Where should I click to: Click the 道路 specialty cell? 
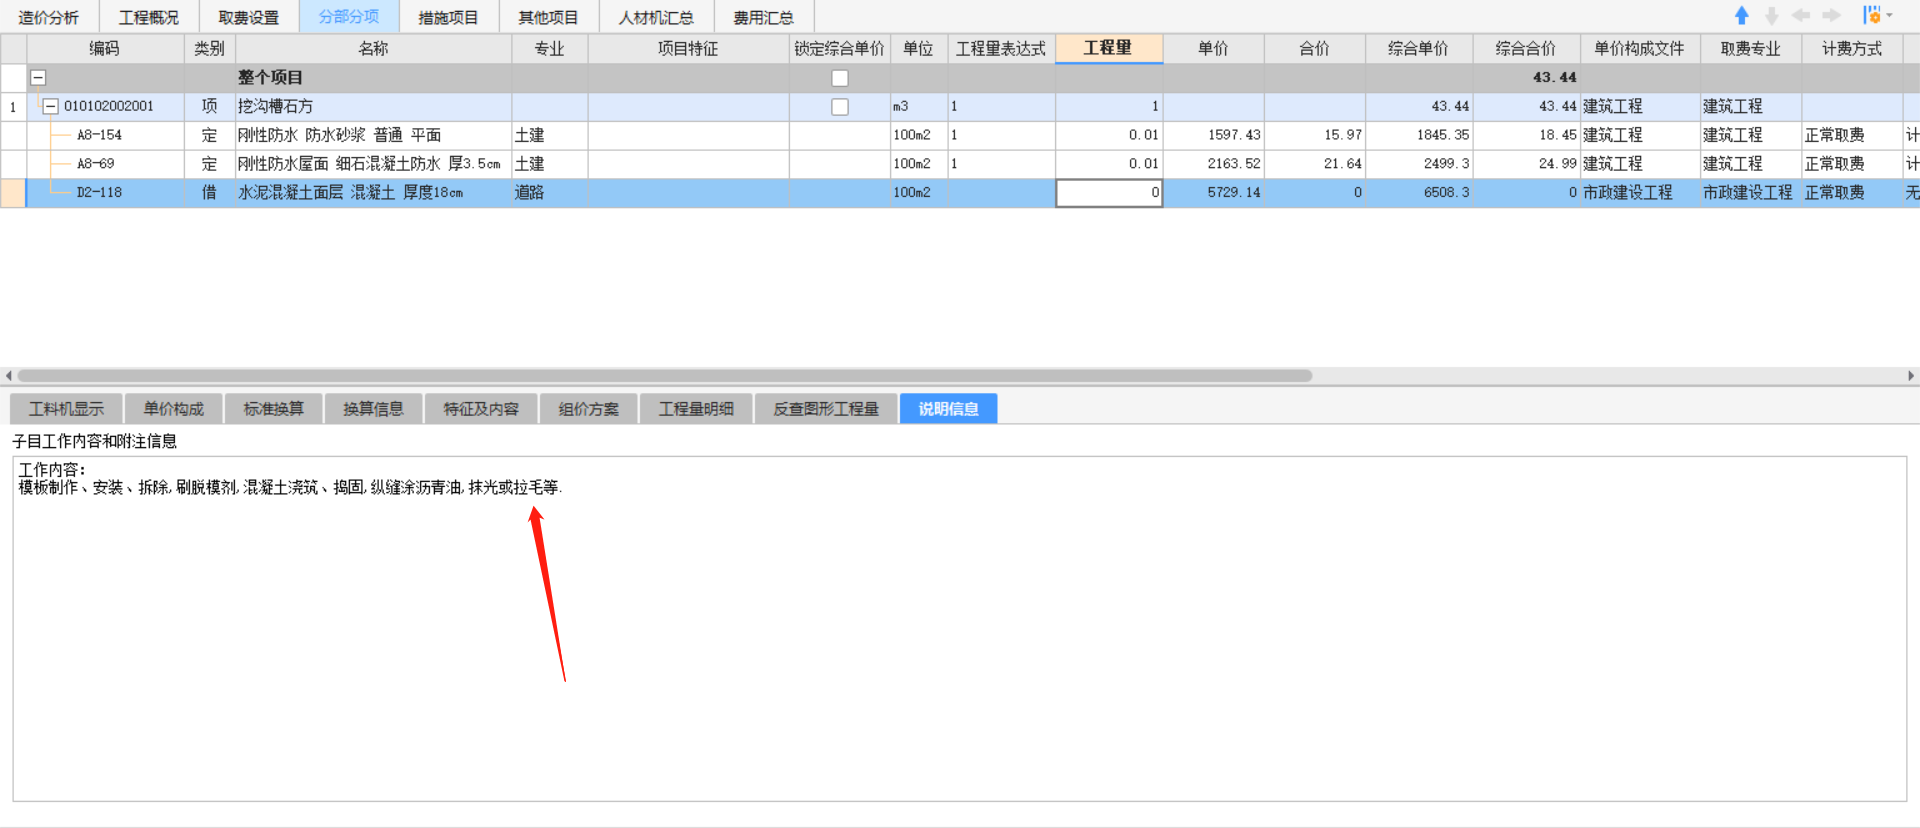point(549,193)
